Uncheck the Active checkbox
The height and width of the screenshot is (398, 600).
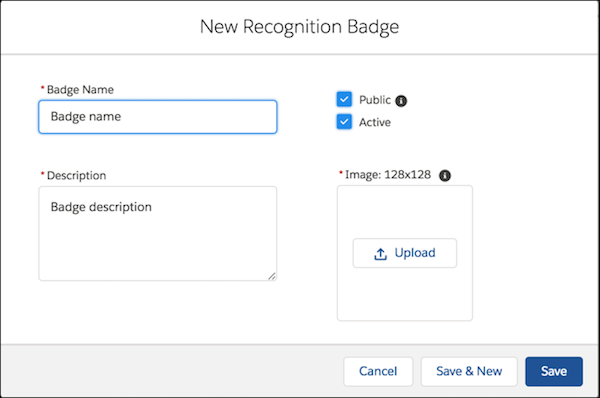pos(344,122)
